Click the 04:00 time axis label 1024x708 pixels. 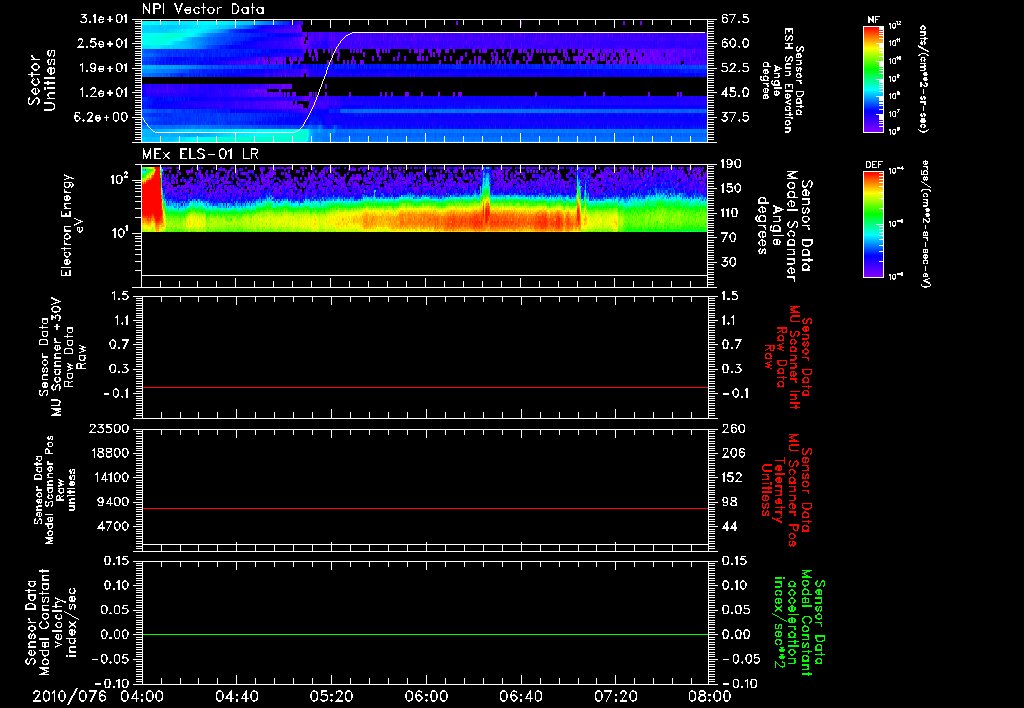pos(142,697)
